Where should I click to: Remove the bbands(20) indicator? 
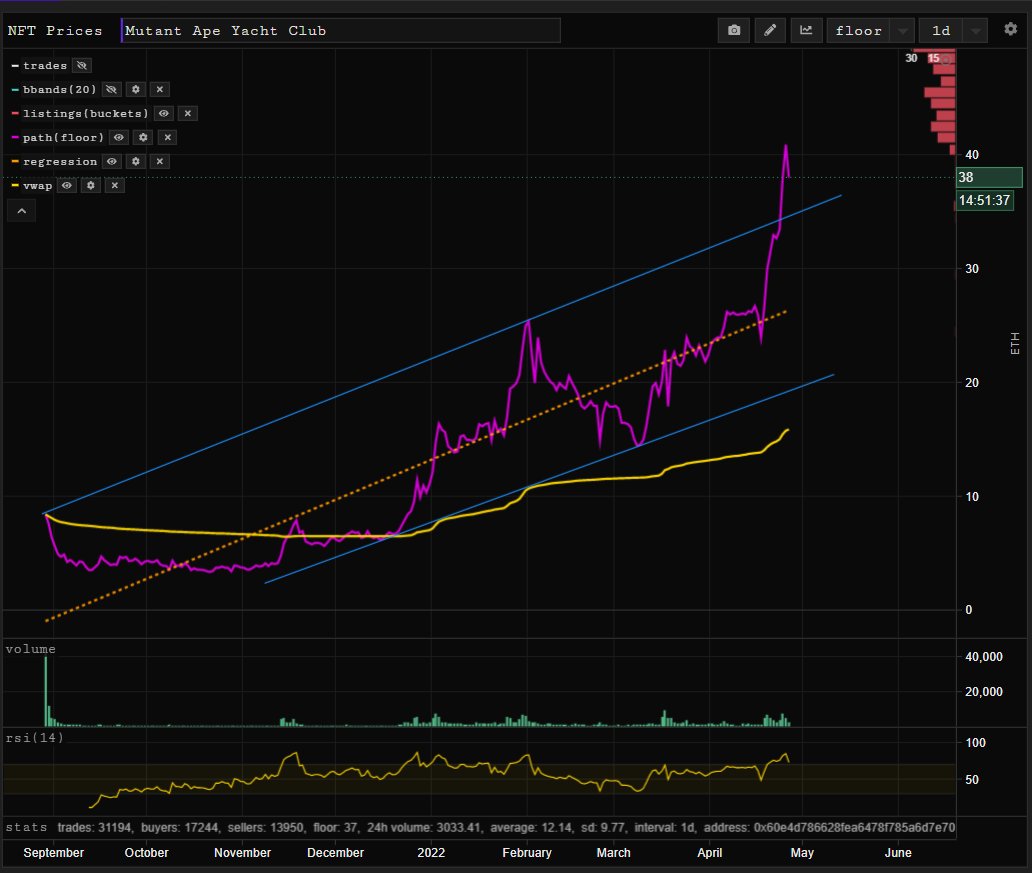[159, 89]
